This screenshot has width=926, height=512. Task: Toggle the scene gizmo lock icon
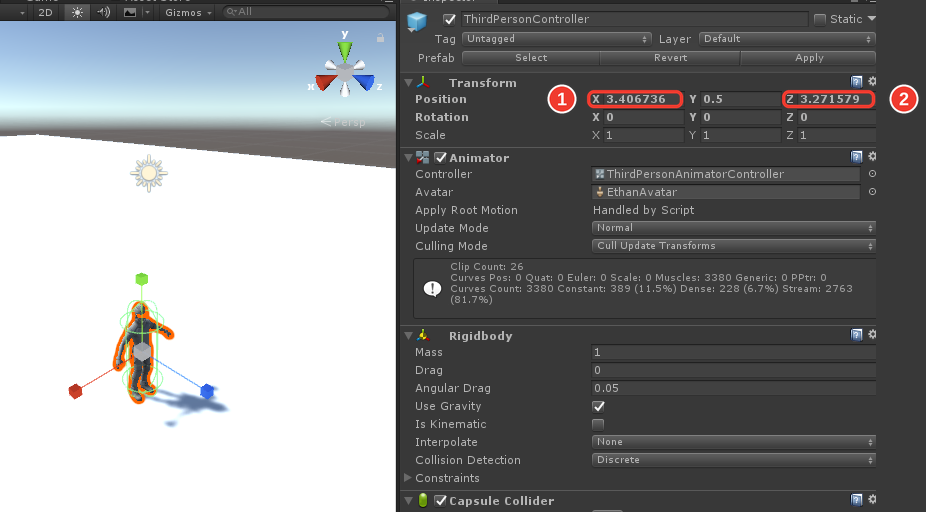coord(380,38)
